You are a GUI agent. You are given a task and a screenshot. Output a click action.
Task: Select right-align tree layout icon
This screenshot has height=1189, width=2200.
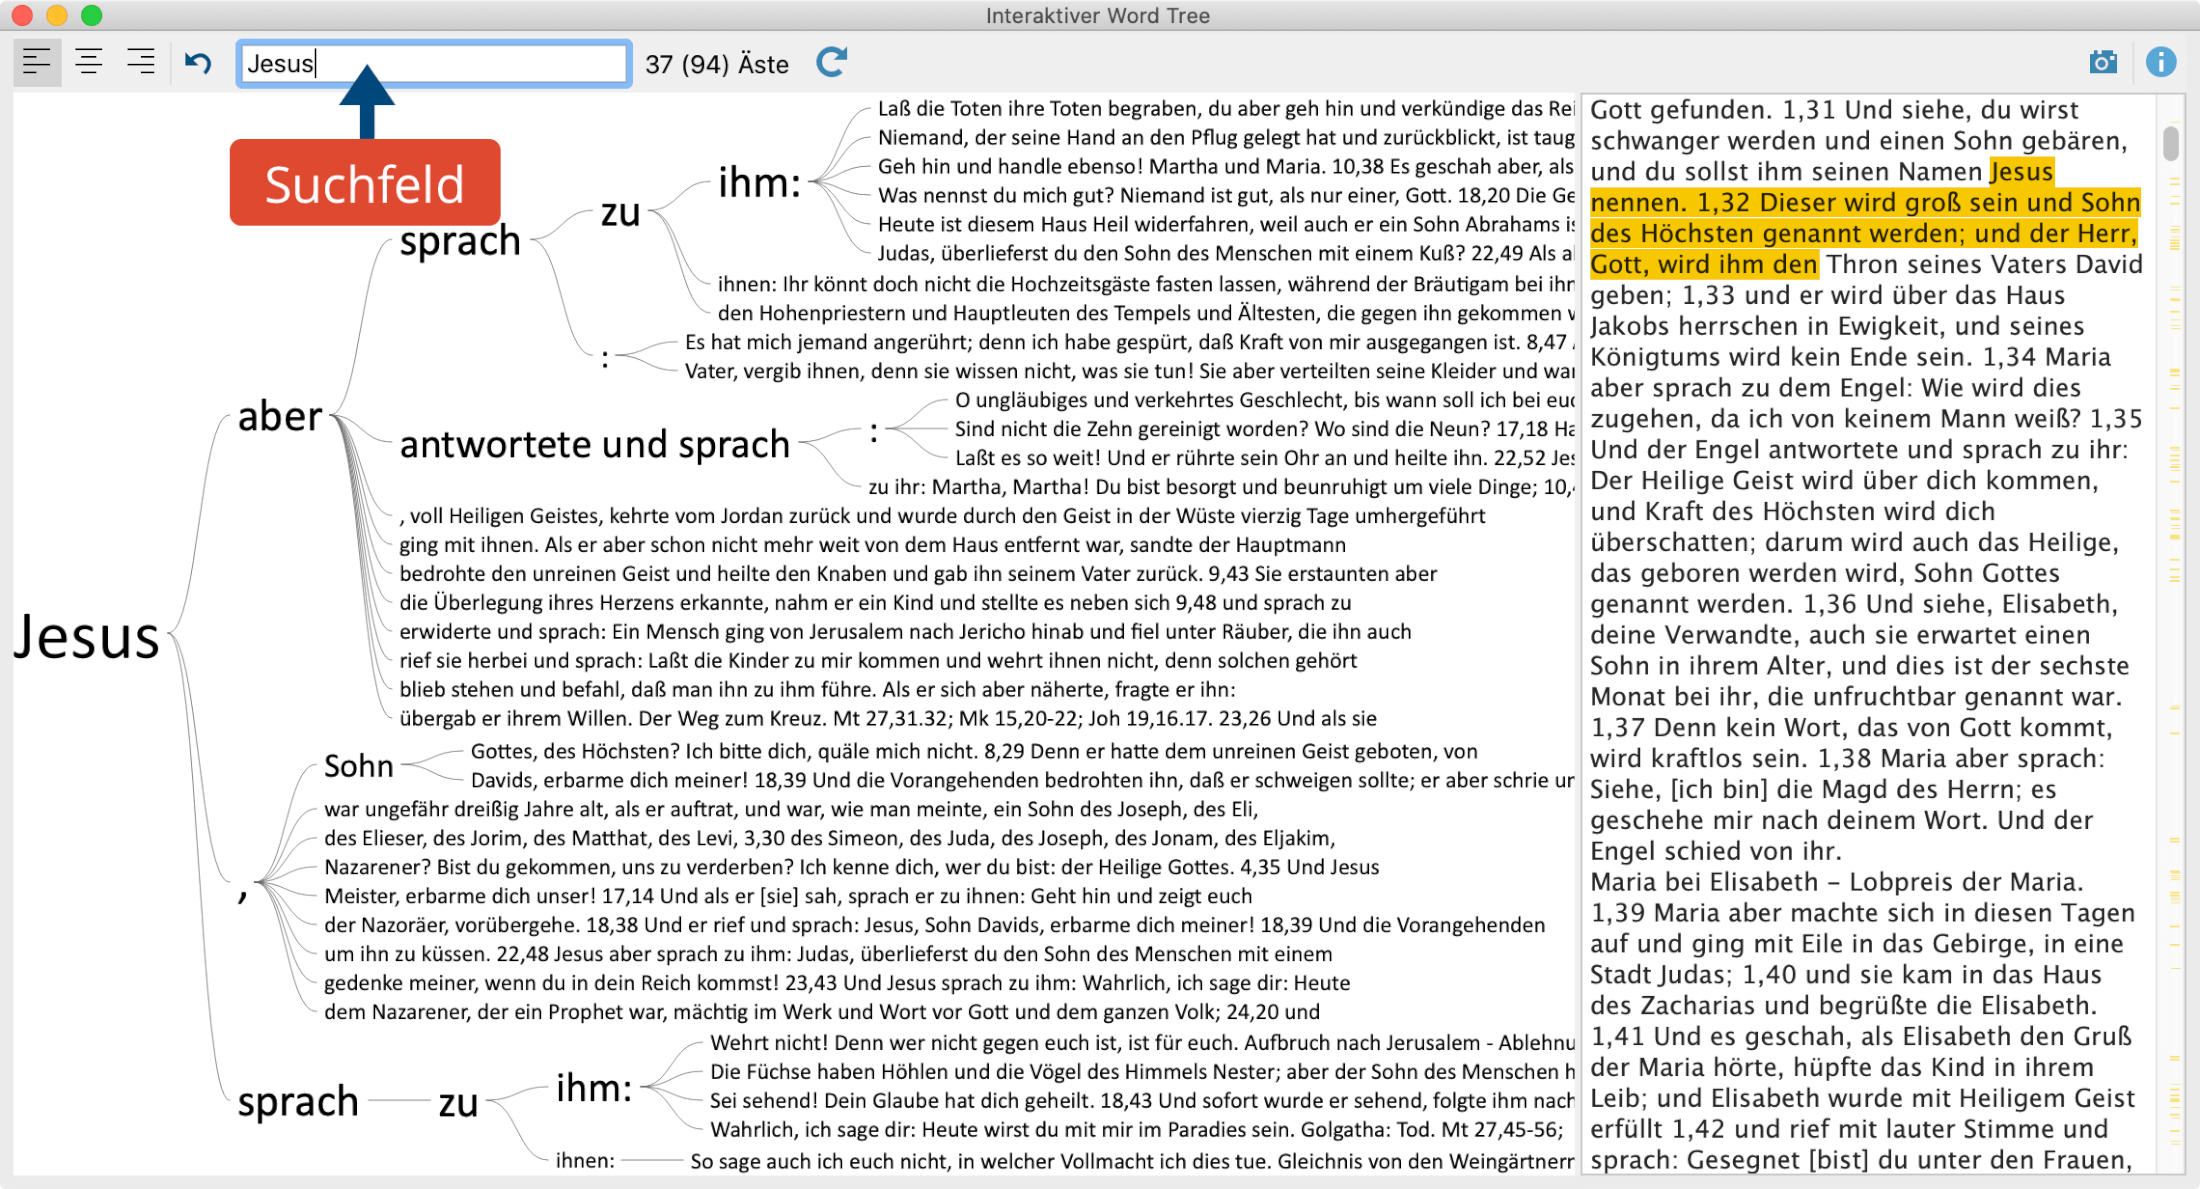pyautogui.click(x=141, y=63)
